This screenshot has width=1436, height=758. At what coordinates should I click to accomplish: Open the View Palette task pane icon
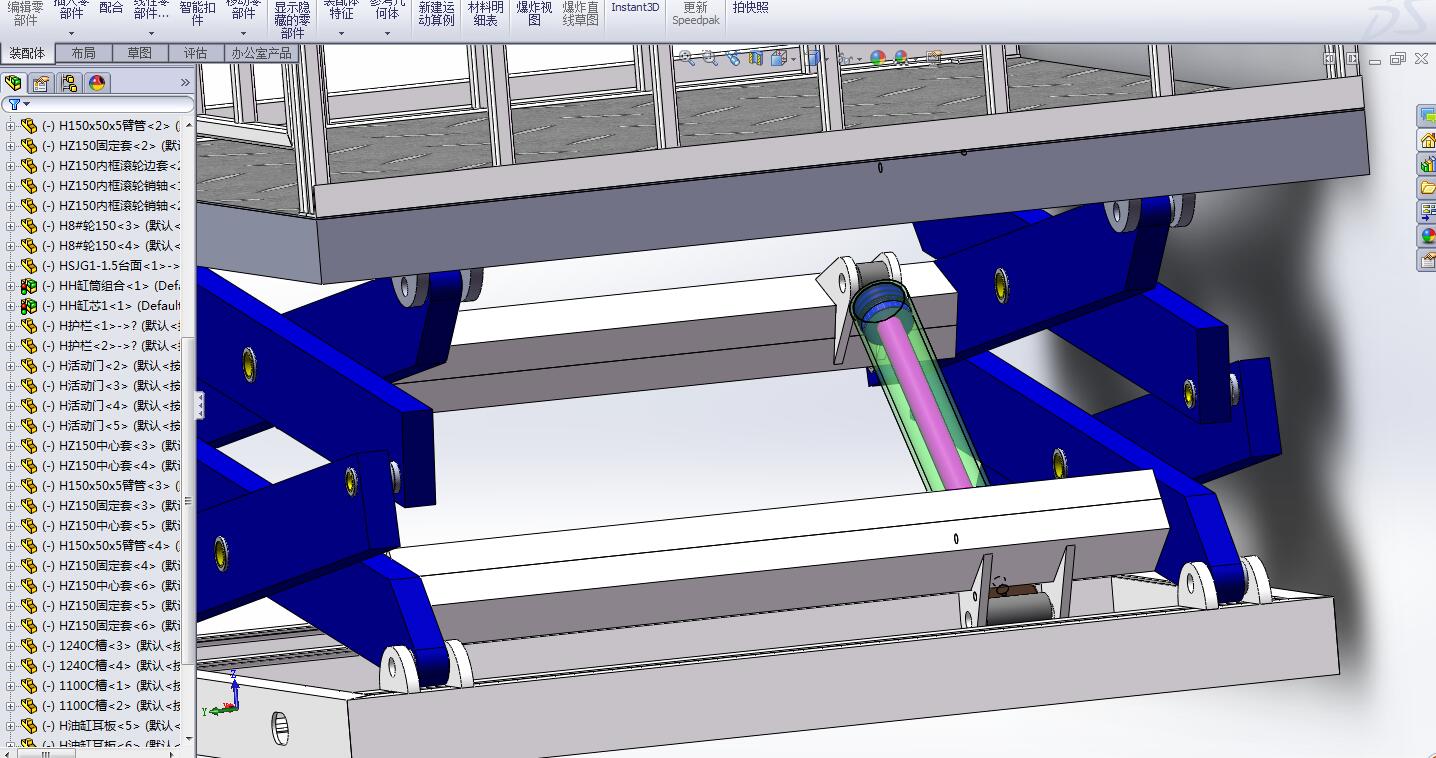(1428, 212)
